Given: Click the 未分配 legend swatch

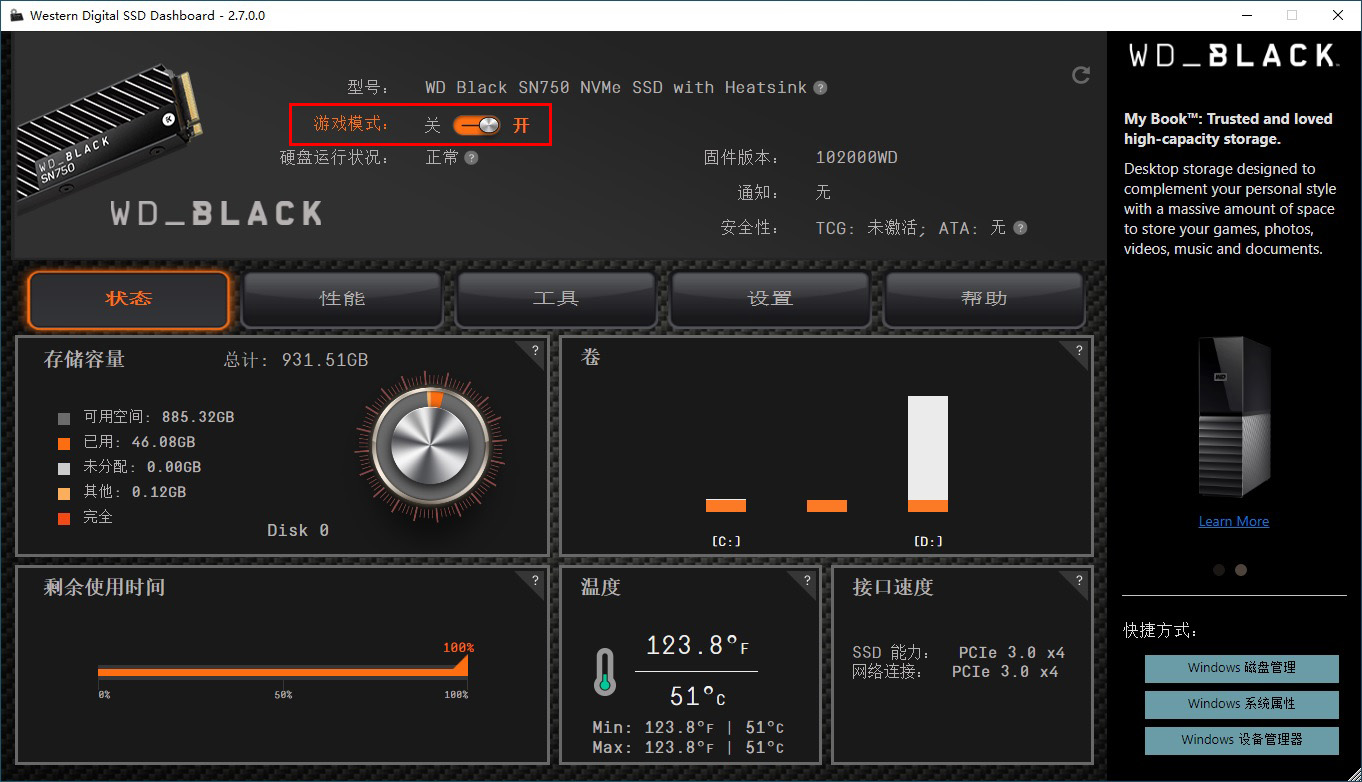Looking at the screenshot, I should pyautogui.click(x=64, y=468).
